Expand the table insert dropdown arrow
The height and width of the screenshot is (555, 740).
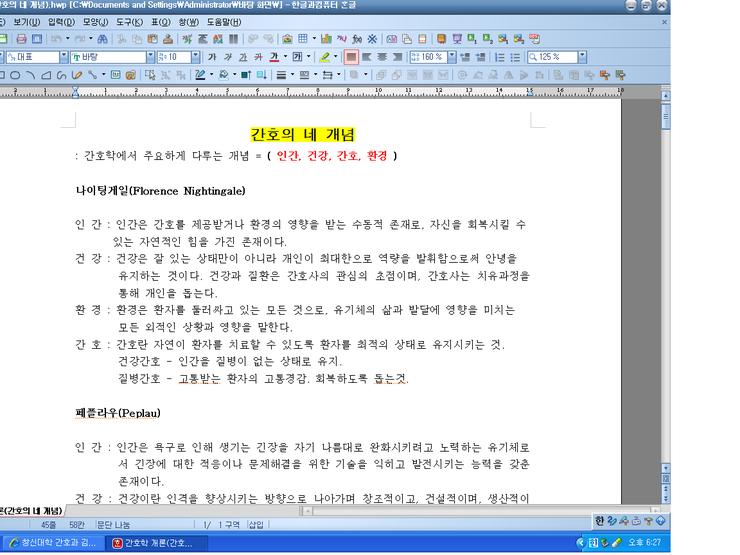point(314,39)
